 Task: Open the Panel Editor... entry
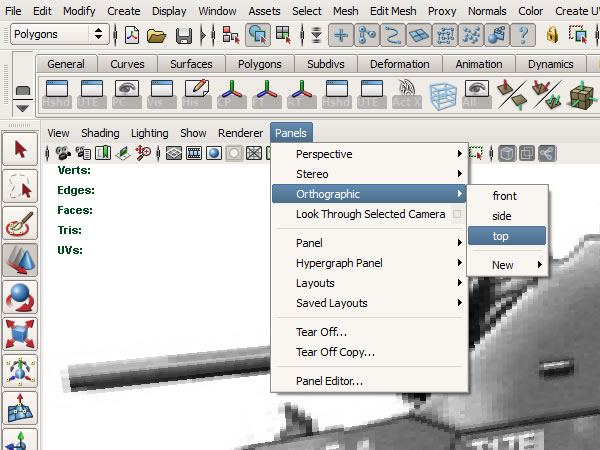pyautogui.click(x=370, y=381)
